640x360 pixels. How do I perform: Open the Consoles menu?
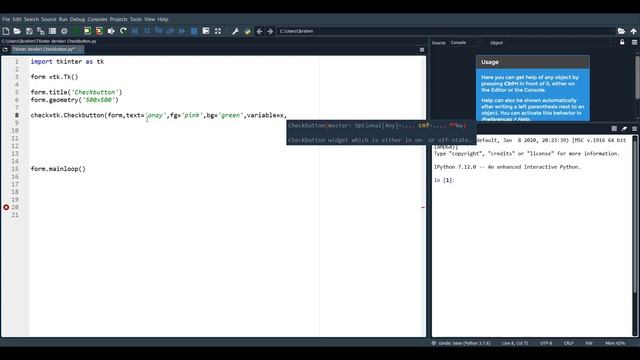click(x=97, y=19)
